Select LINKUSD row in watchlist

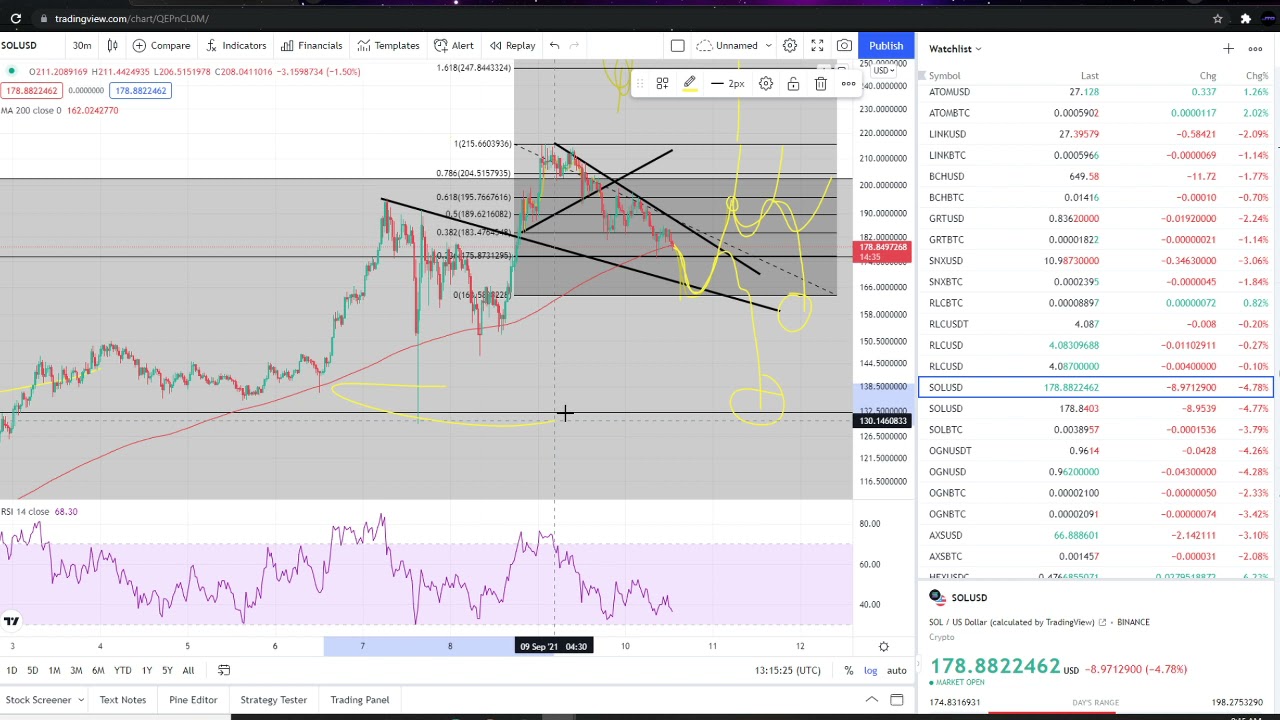(1095, 134)
